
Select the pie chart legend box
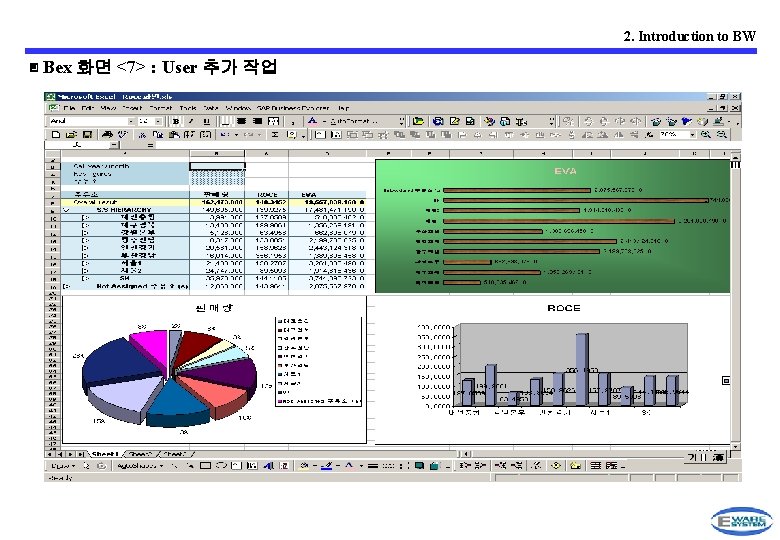[318, 361]
